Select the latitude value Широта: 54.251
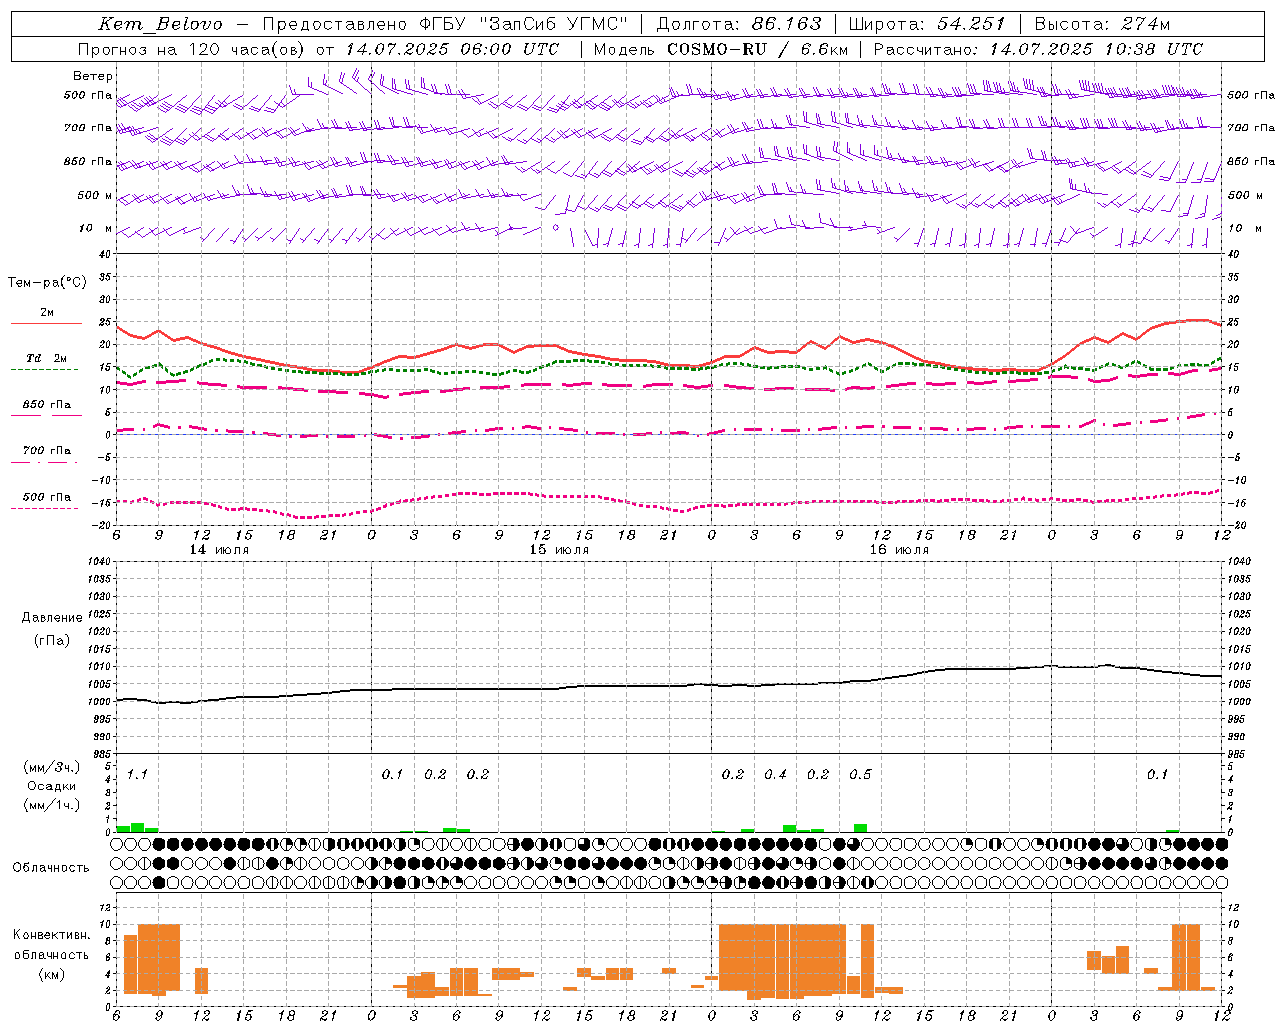 click(926, 24)
